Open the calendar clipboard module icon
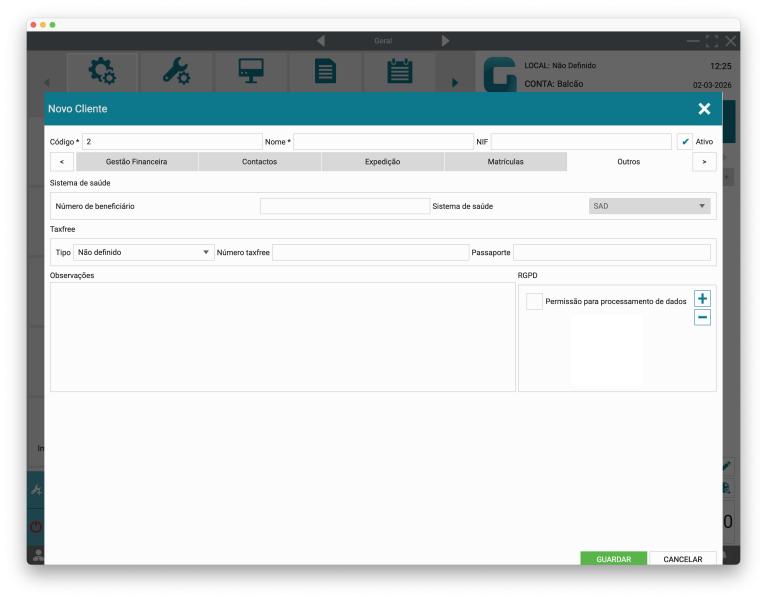This screenshot has height=600, width=767. click(399, 72)
